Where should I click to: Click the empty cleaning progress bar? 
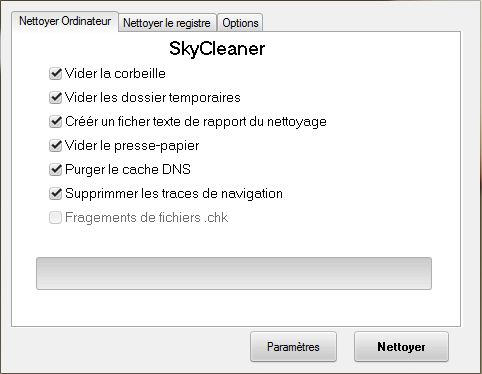[x=234, y=273]
